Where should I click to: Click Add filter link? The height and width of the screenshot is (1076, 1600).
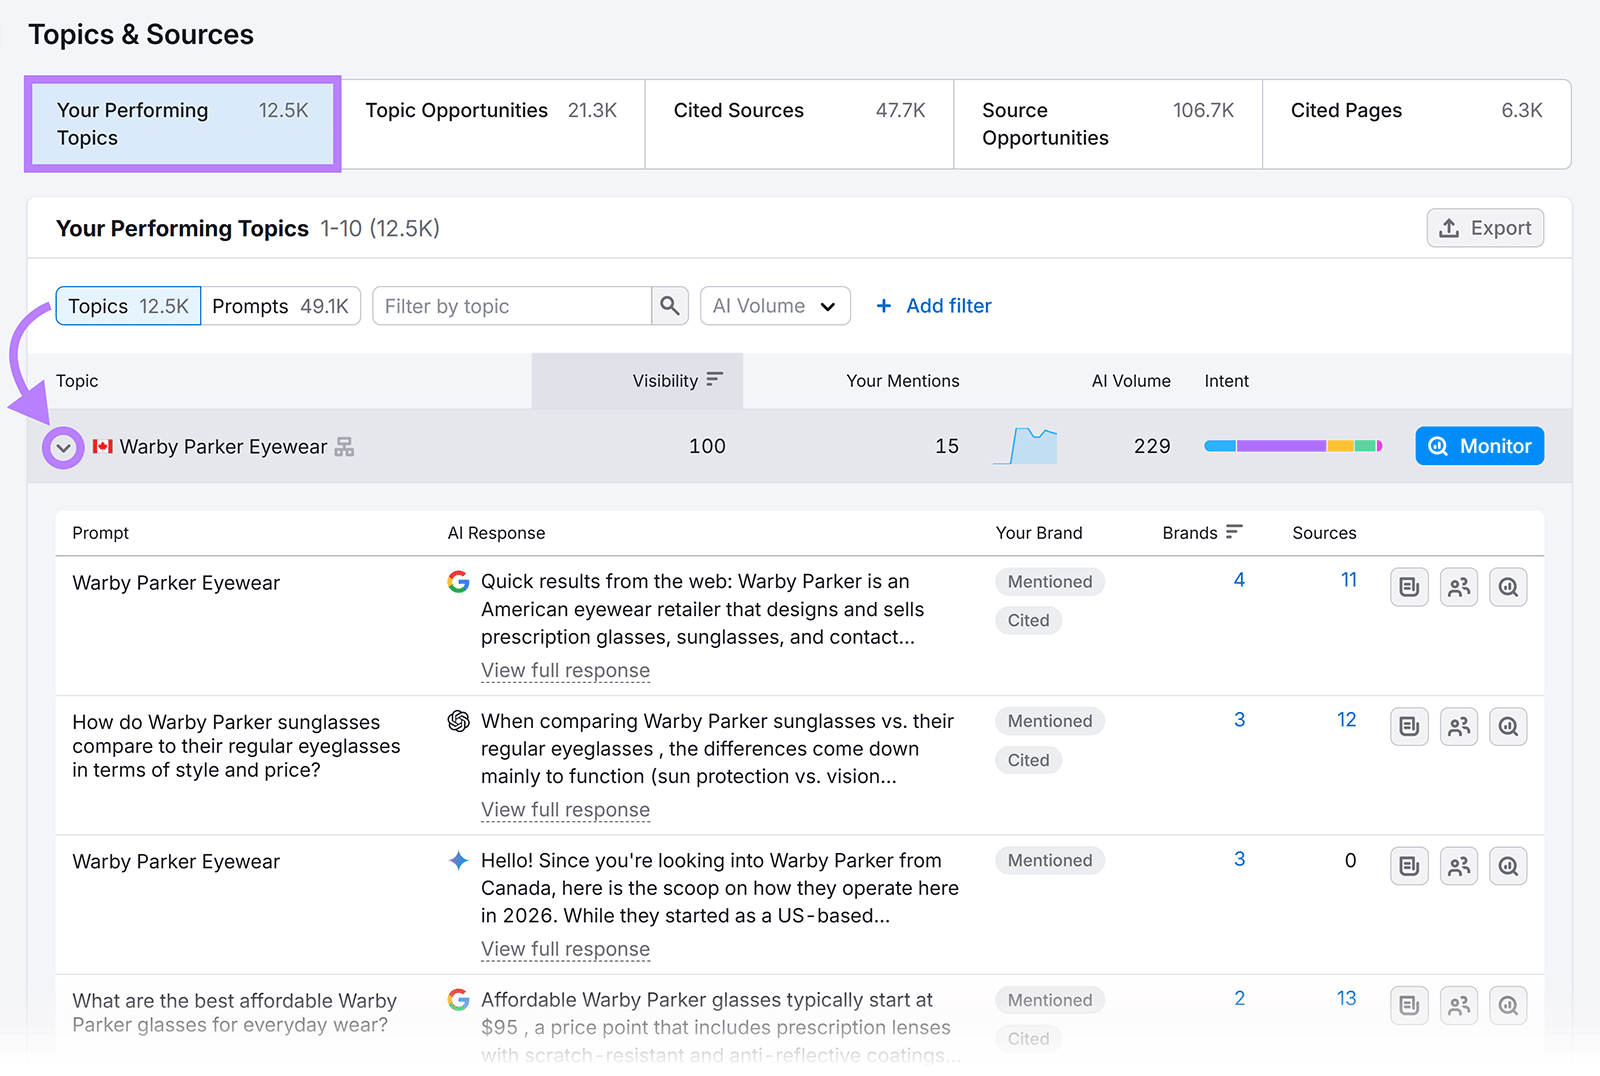click(x=934, y=306)
